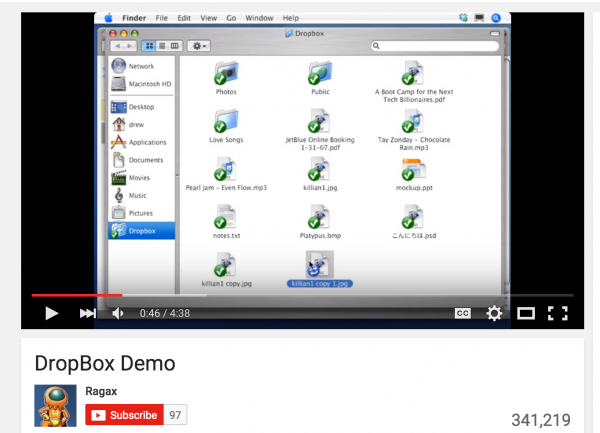Click the Finder window vertical scrollbar
Viewport: 600px width, 433px height.
(506, 172)
